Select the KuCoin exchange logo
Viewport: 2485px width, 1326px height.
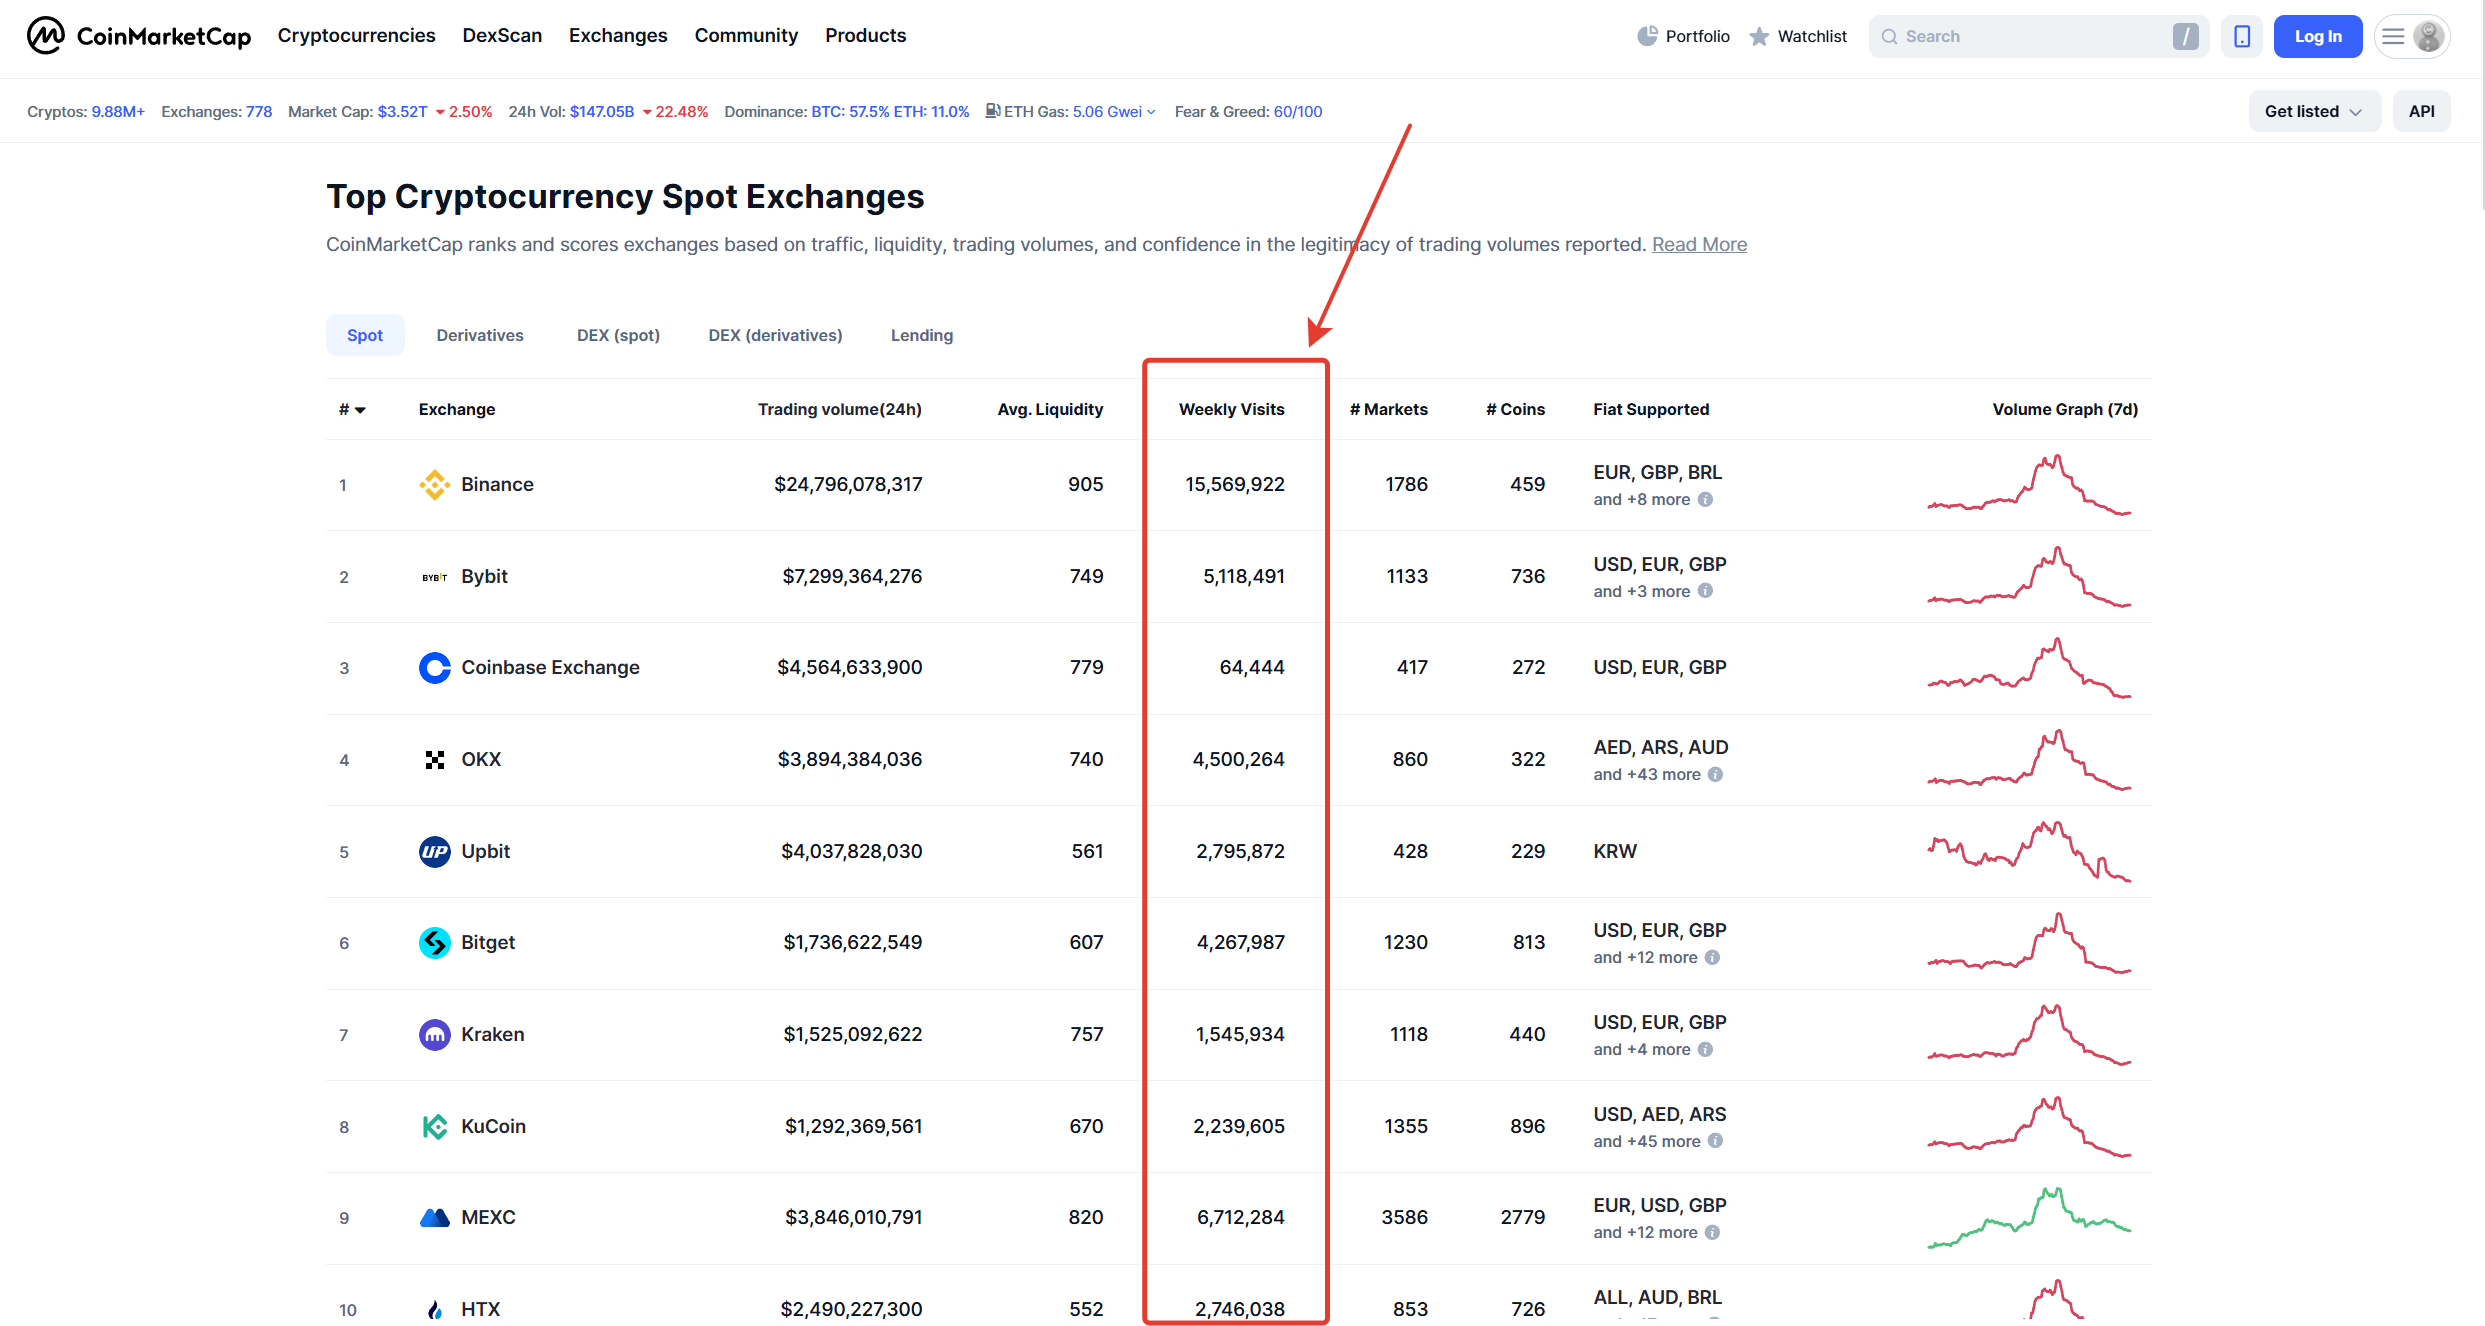tap(435, 1126)
